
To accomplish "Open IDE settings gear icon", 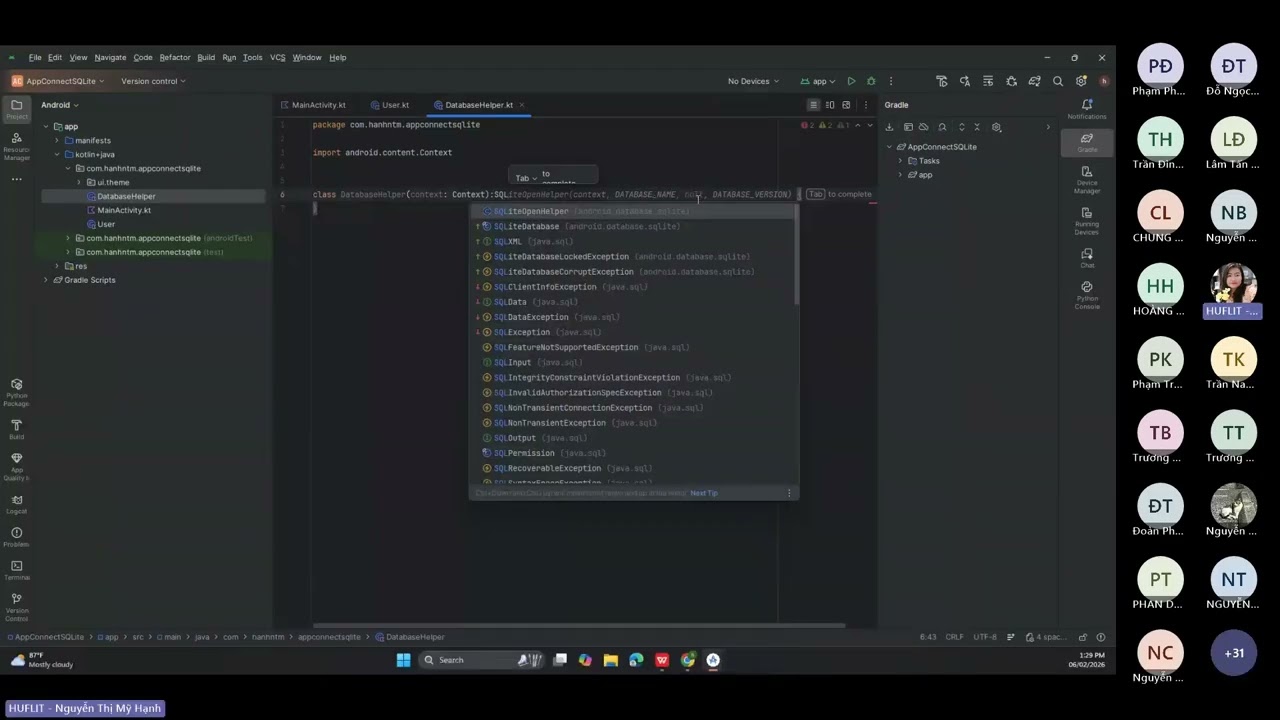I will click(x=1081, y=81).
